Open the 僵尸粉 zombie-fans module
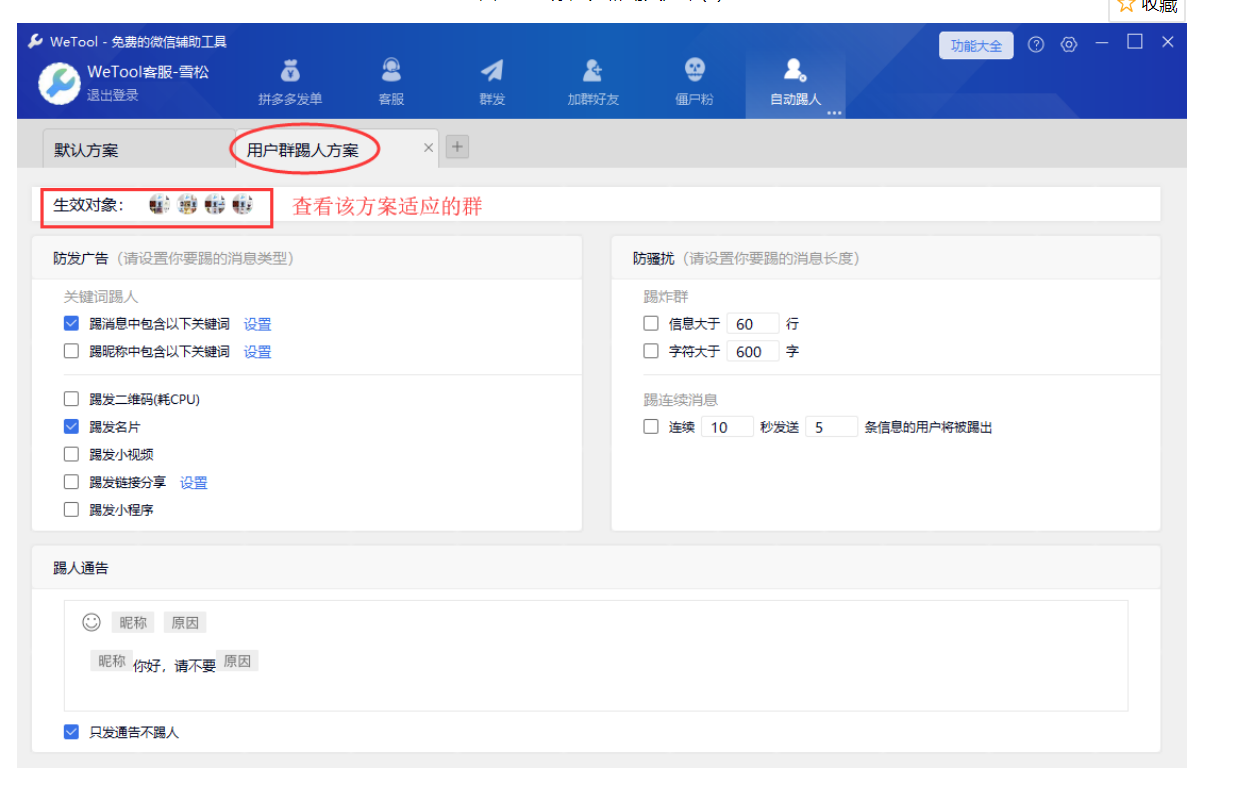 694,82
